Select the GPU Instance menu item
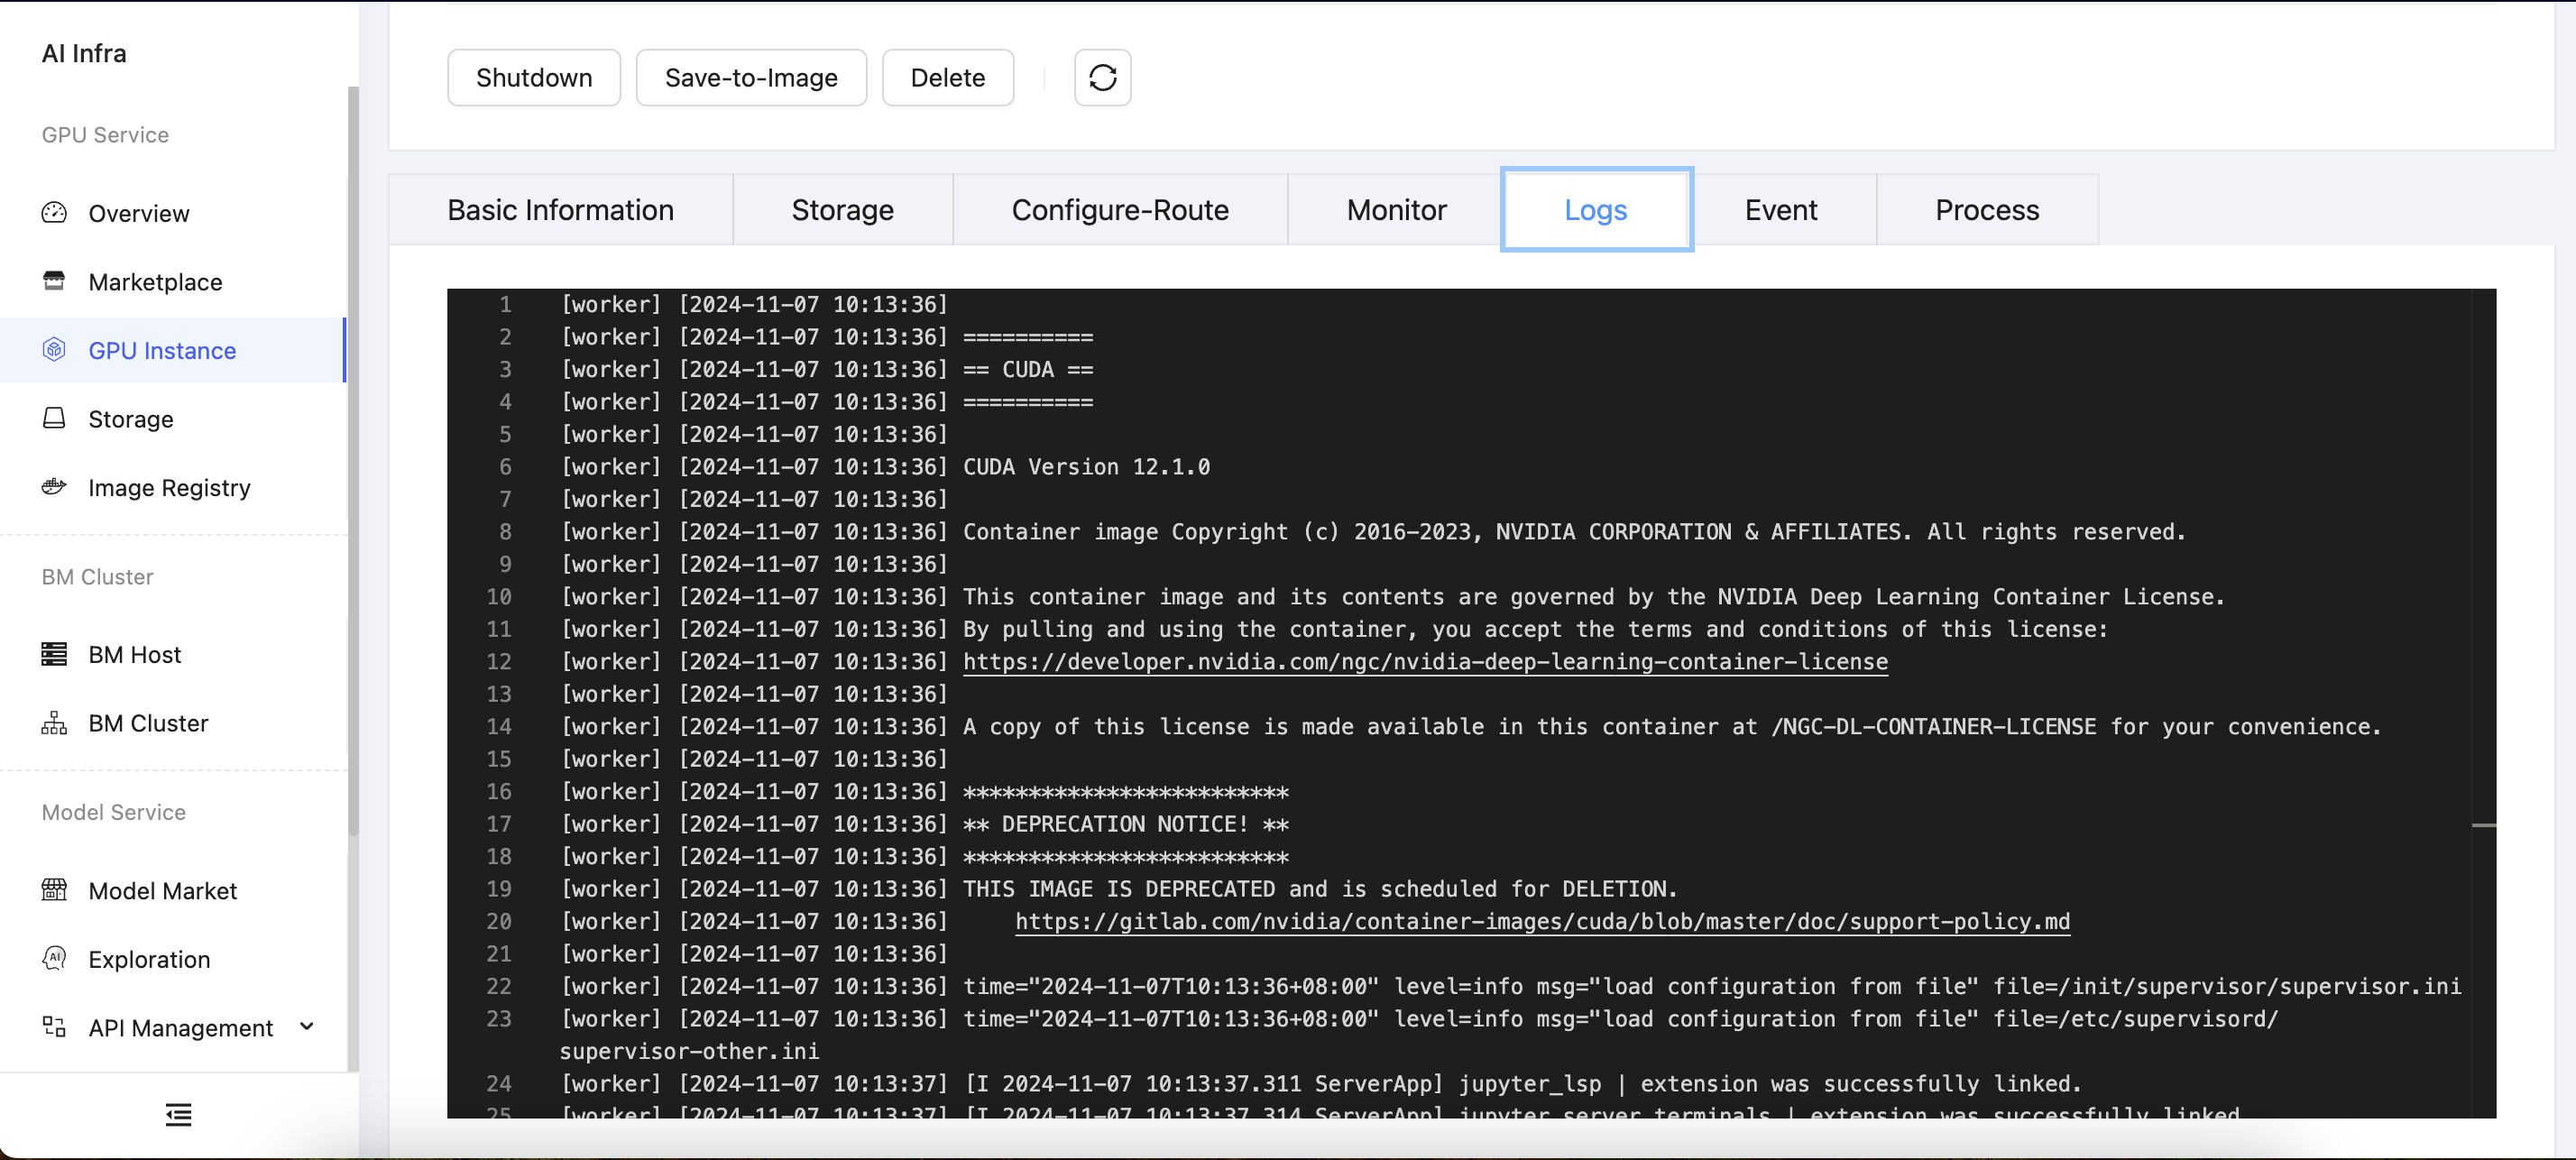The height and width of the screenshot is (1160, 2576). click(173, 350)
